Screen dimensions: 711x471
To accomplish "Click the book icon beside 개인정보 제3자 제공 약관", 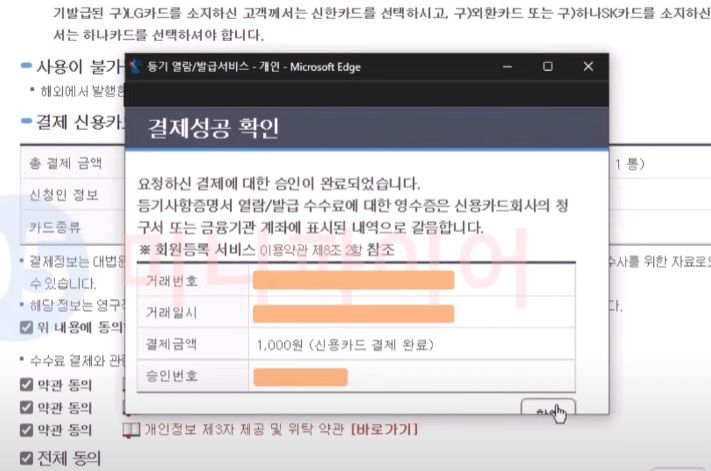I will 131,430.
